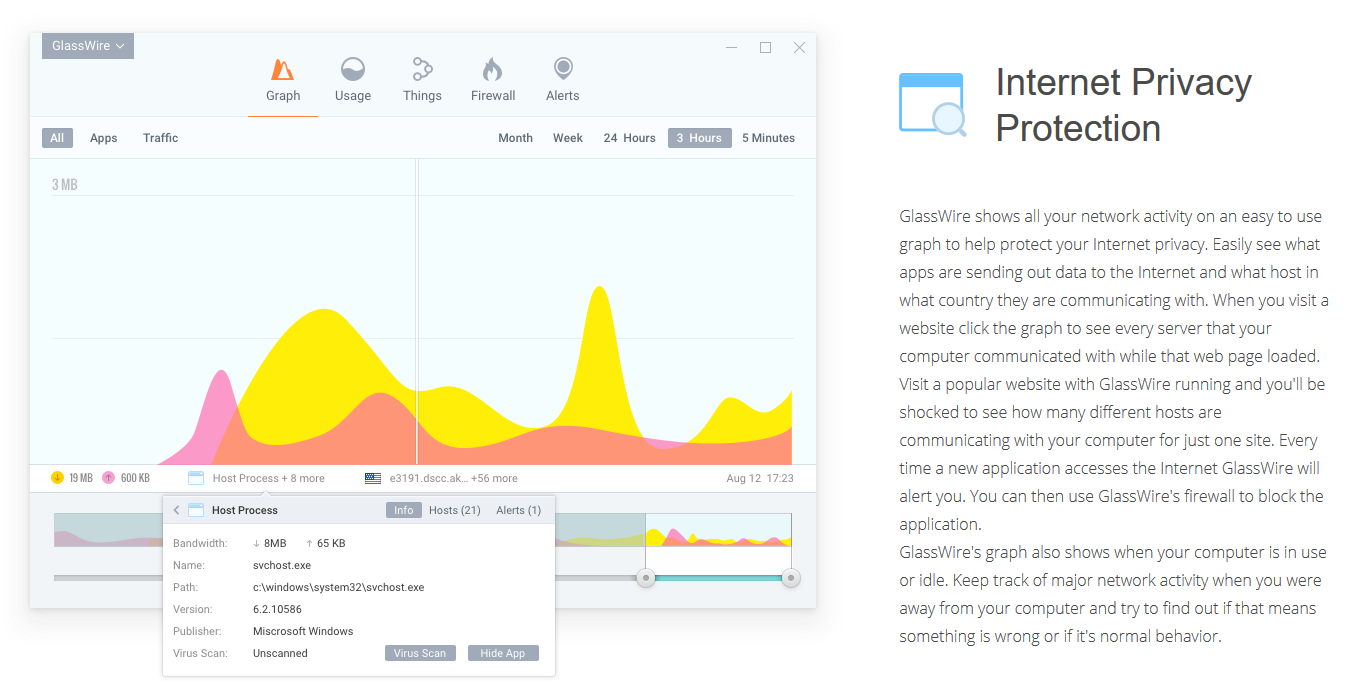The width and height of the screenshot is (1363, 693).
Task: Open the Hosts (21) tab
Action: [455, 510]
